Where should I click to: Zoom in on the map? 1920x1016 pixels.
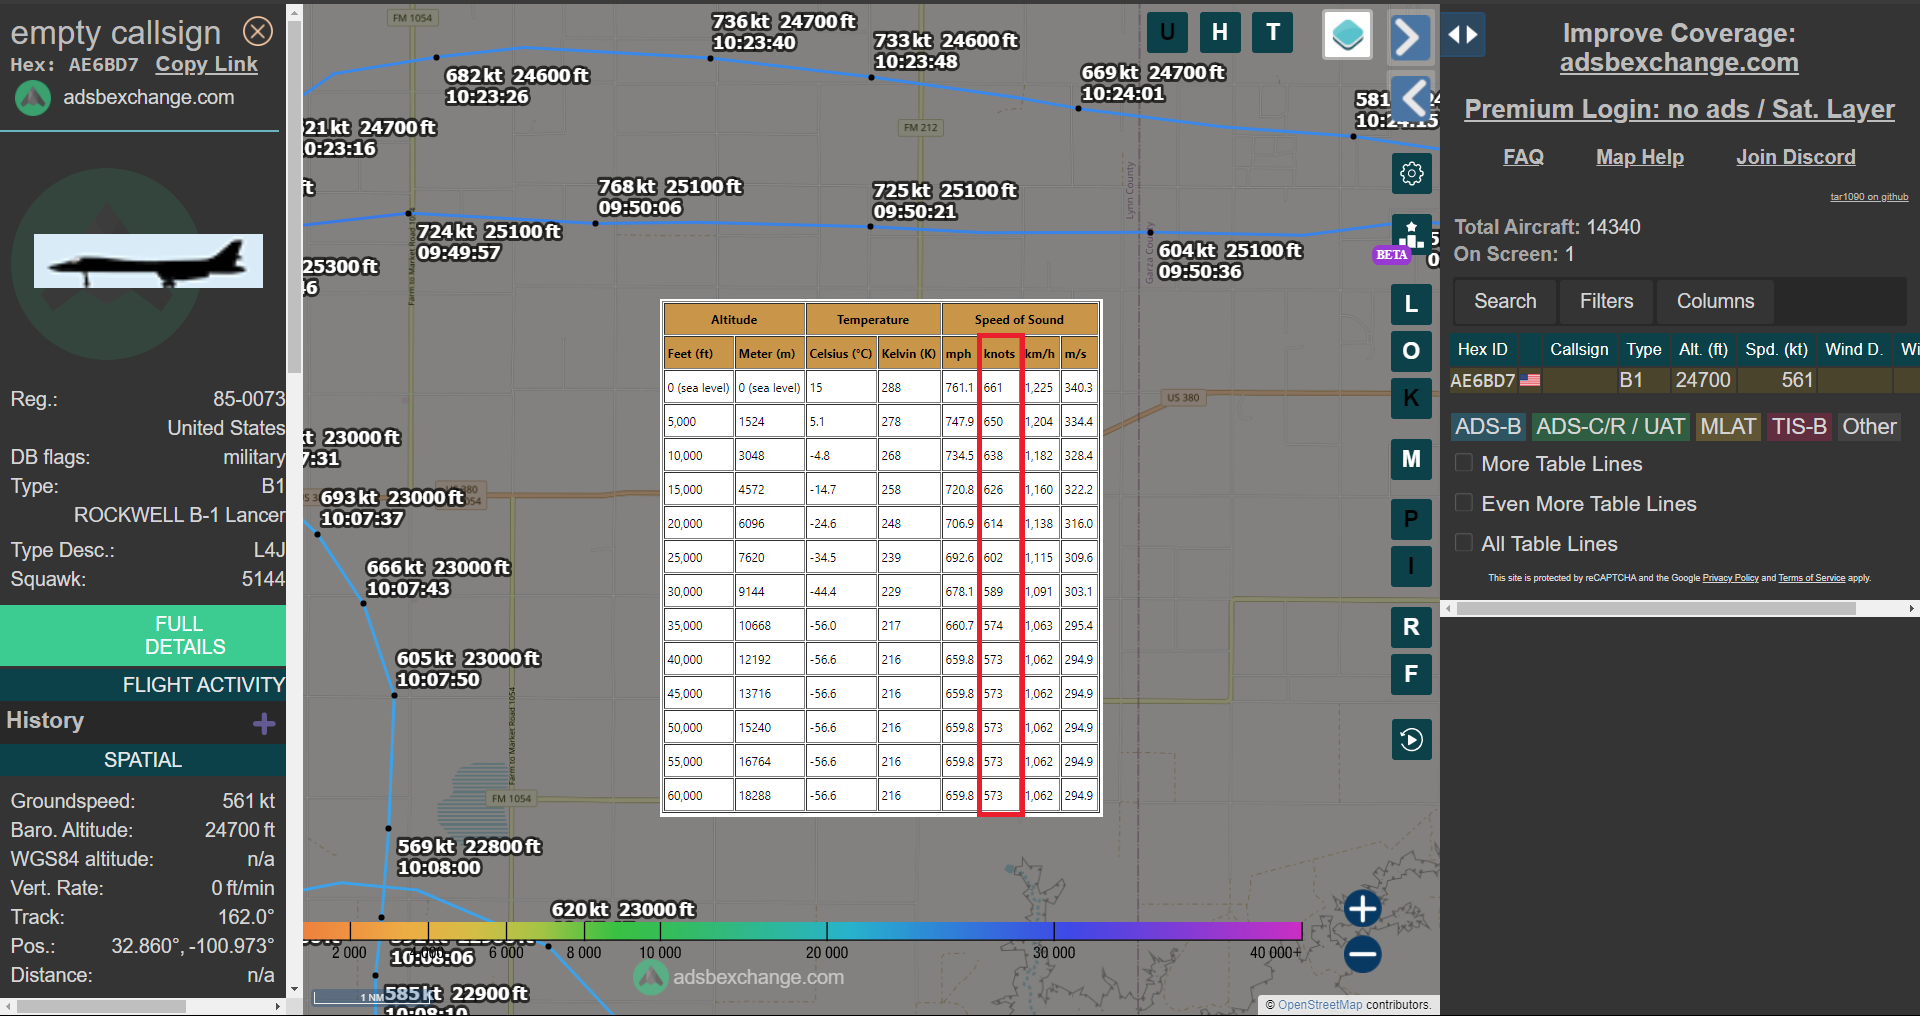coord(1362,909)
